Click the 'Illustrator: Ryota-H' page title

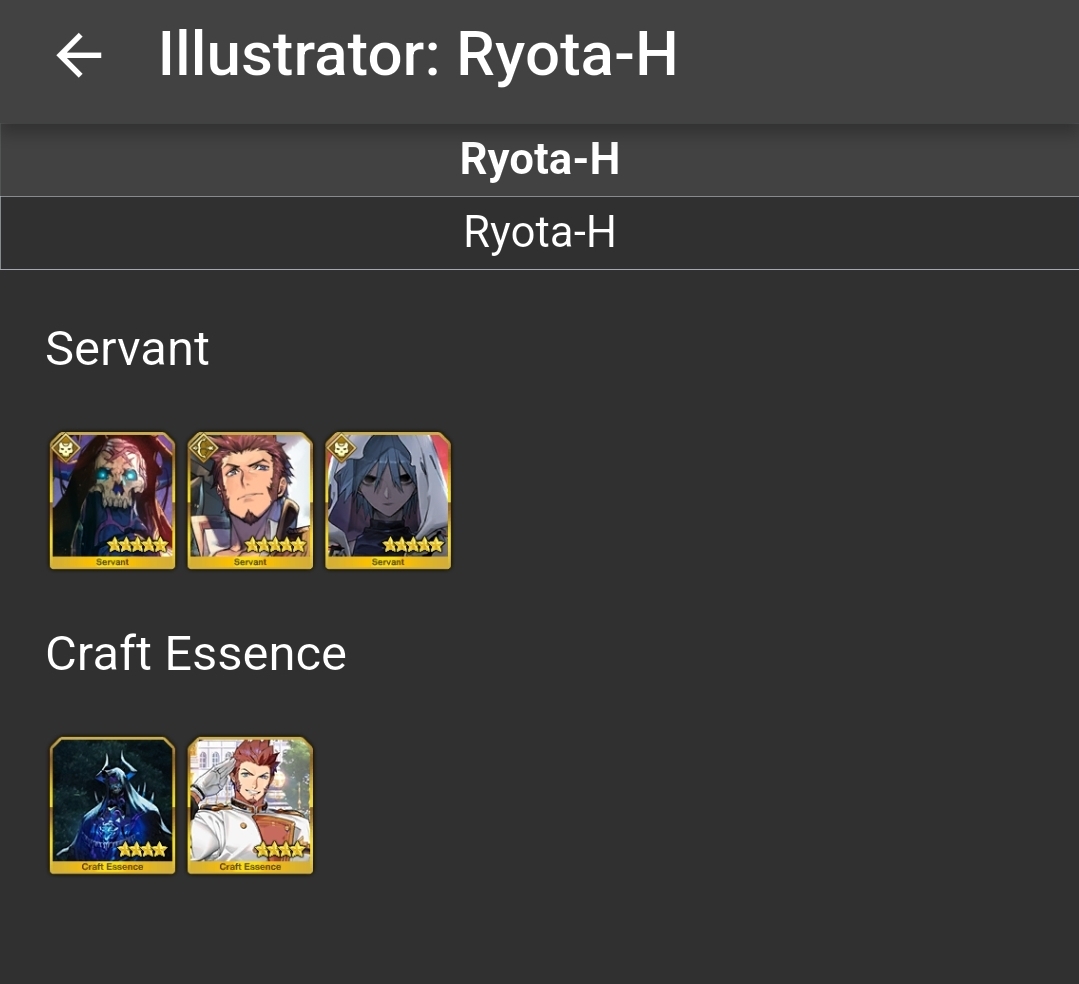(x=418, y=55)
